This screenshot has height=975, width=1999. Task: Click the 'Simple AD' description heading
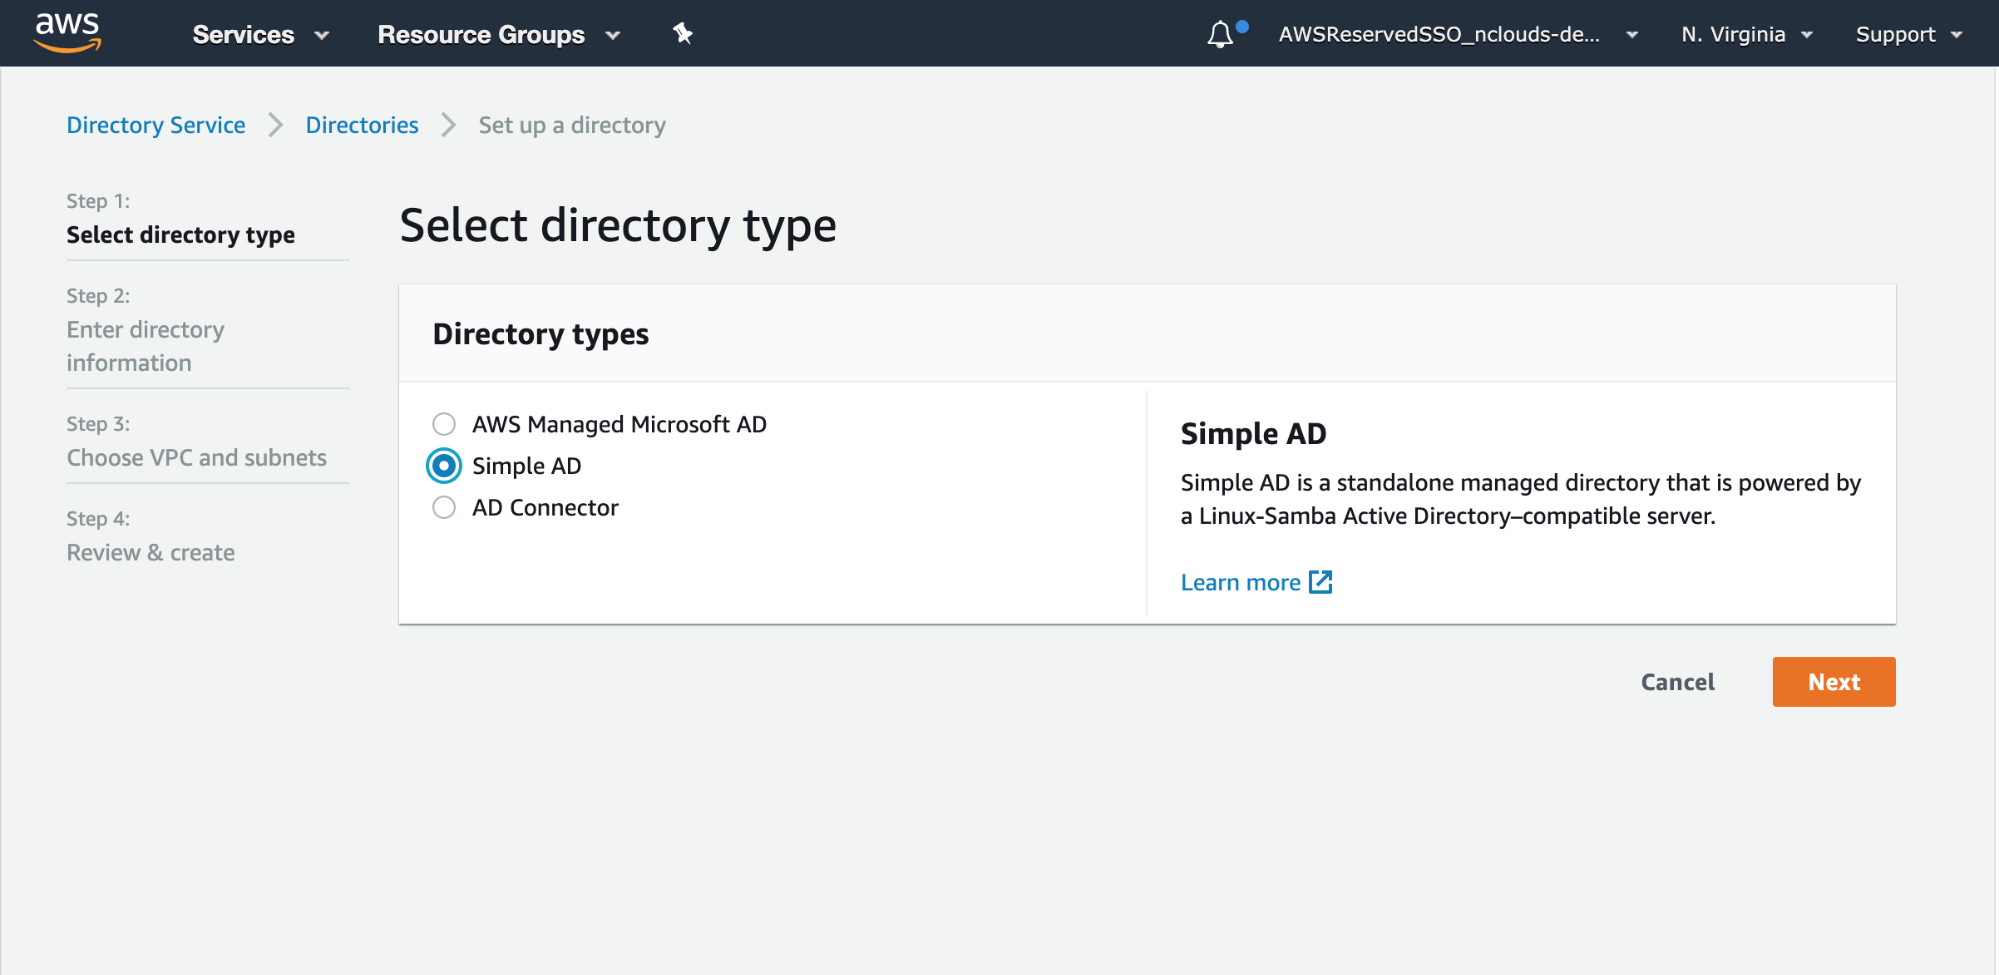tap(1253, 434)
